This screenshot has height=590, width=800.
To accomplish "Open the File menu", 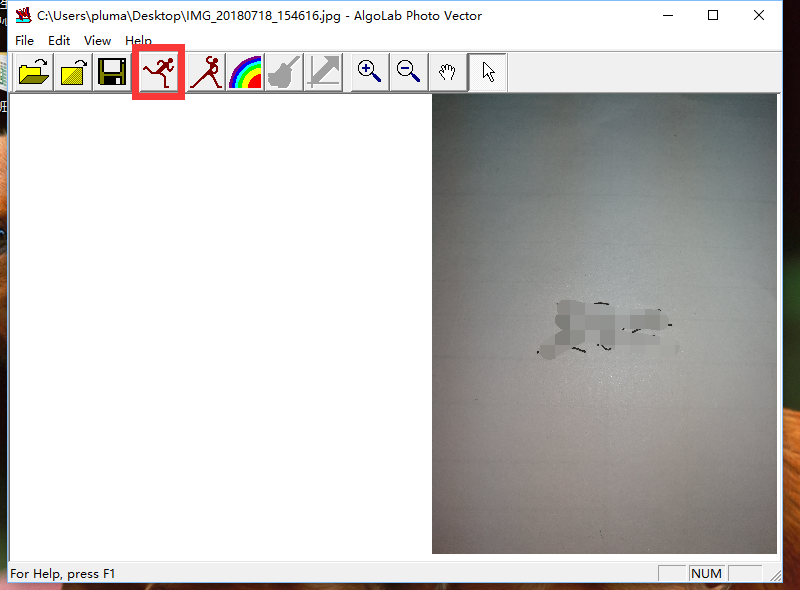I will point(24,41).
